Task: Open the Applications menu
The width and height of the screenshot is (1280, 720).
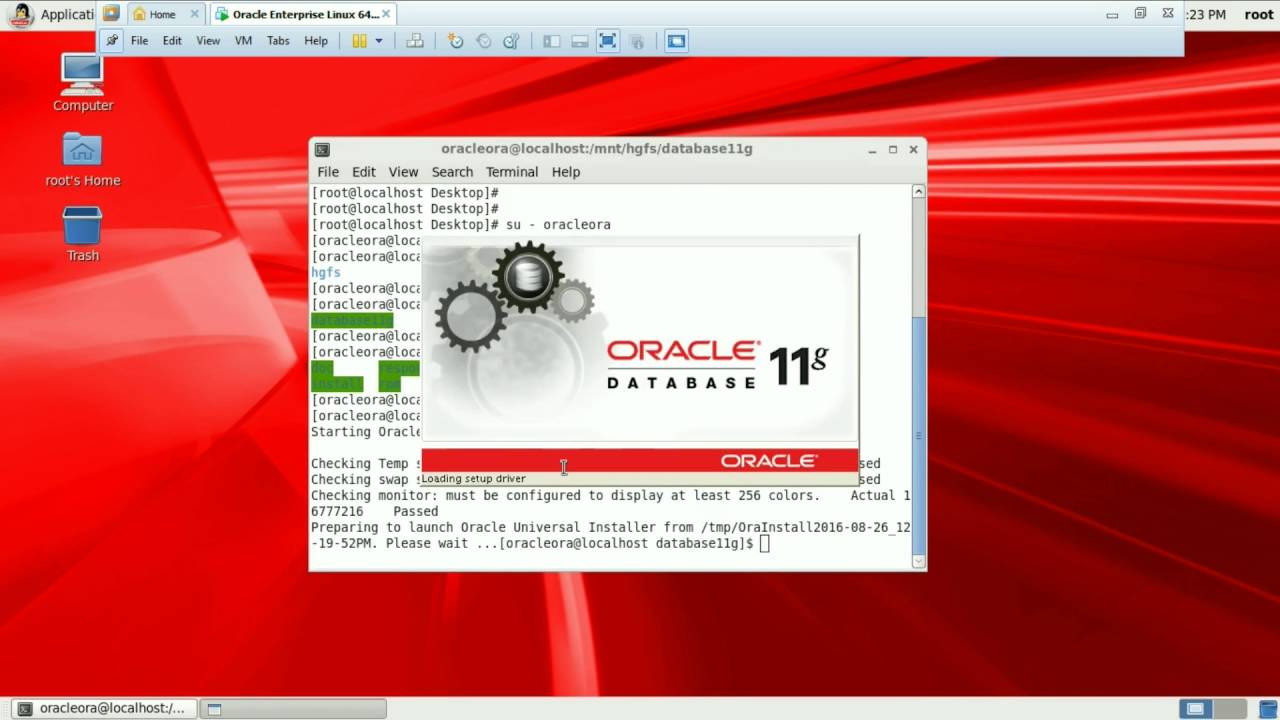Action: [x=67, y=14]
